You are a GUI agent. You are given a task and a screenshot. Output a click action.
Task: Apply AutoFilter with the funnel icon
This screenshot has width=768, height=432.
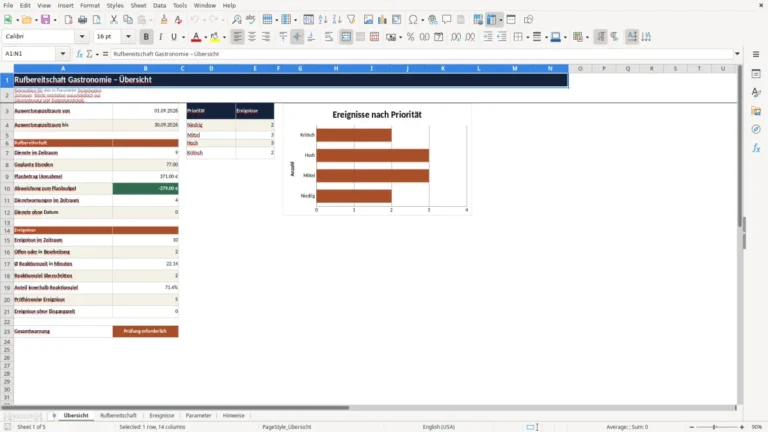point(351,20)
